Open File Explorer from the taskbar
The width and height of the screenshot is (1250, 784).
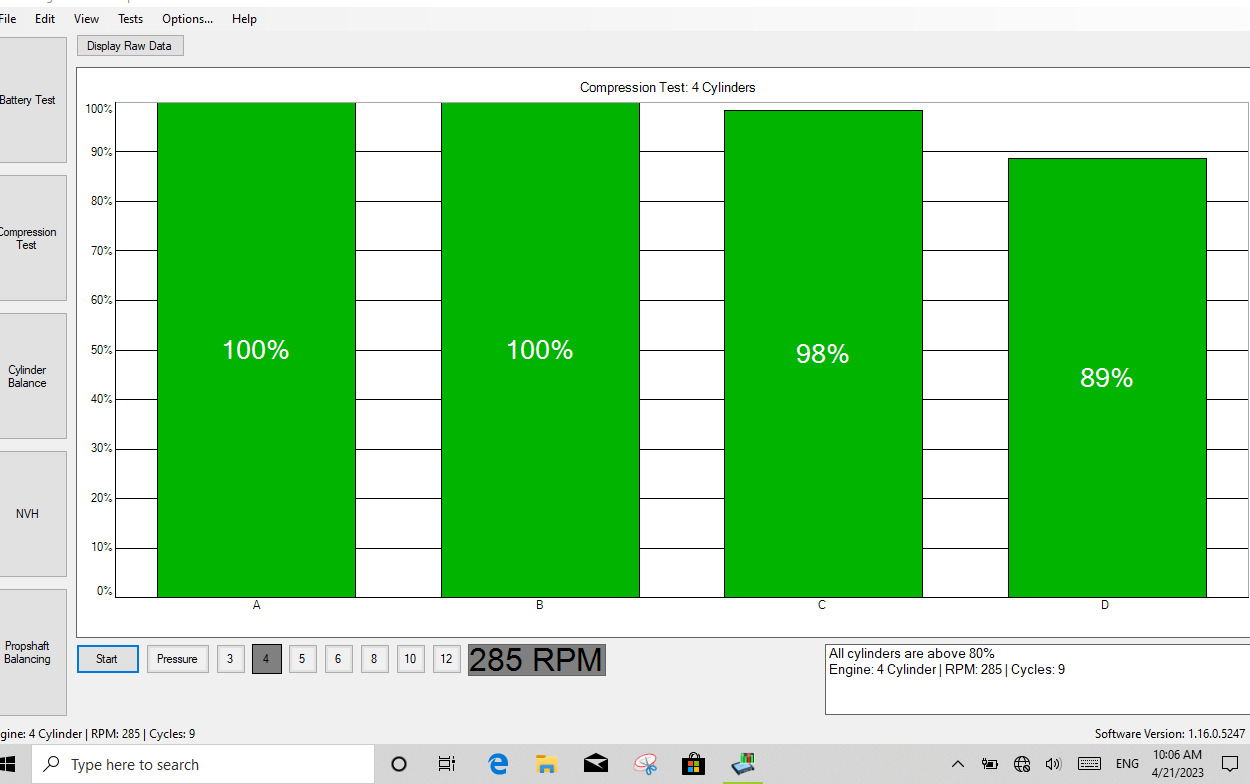point(546,765)
